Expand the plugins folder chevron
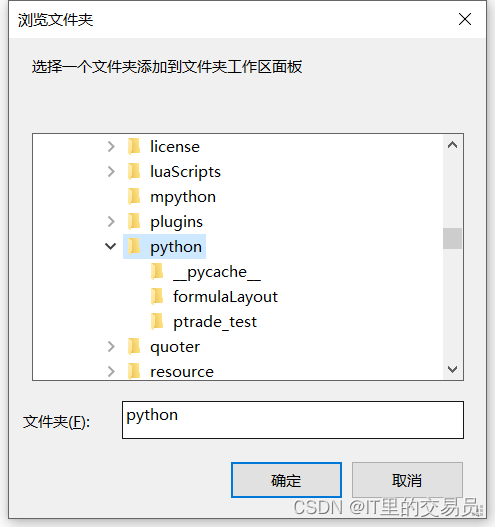The image size is (495, 527). pyautogui.click(x=111, y=221)
